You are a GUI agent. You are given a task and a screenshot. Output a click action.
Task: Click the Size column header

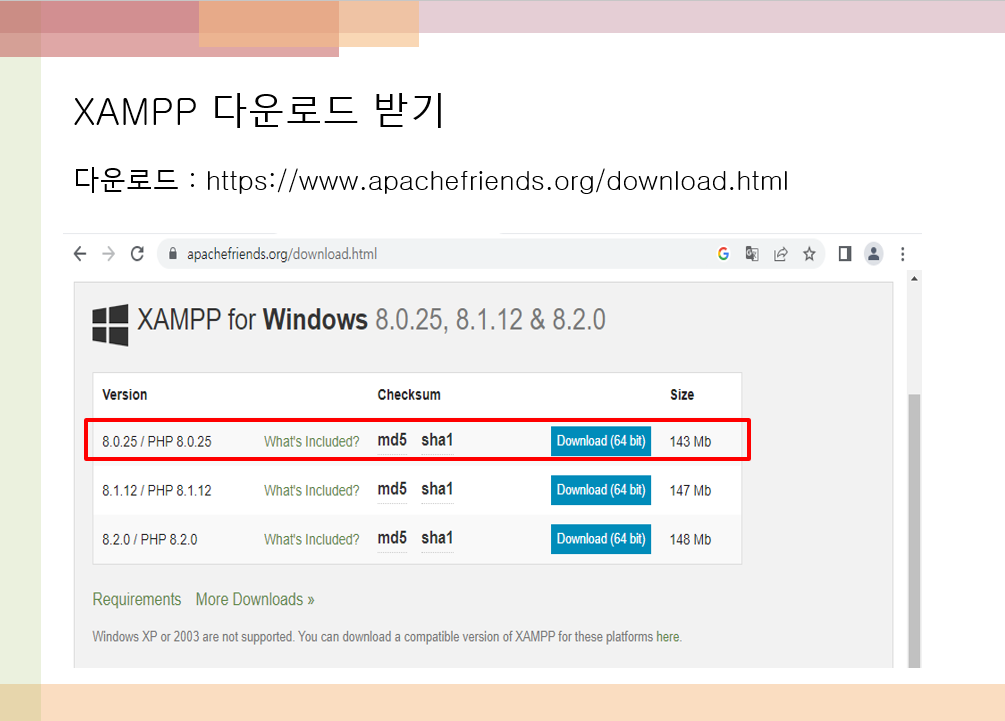[x=682, y=395]
